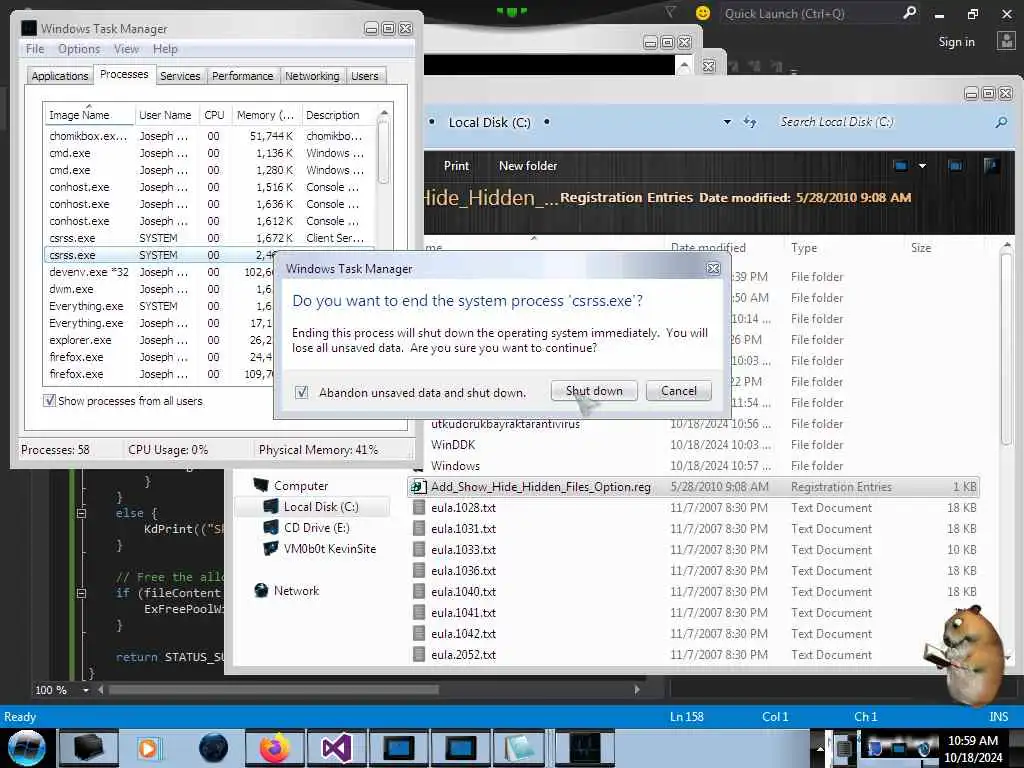The width and height of the screenshot is (1024, 768).
Task: Open the View menu in Task Manager
Action: (x=126, y=49)
